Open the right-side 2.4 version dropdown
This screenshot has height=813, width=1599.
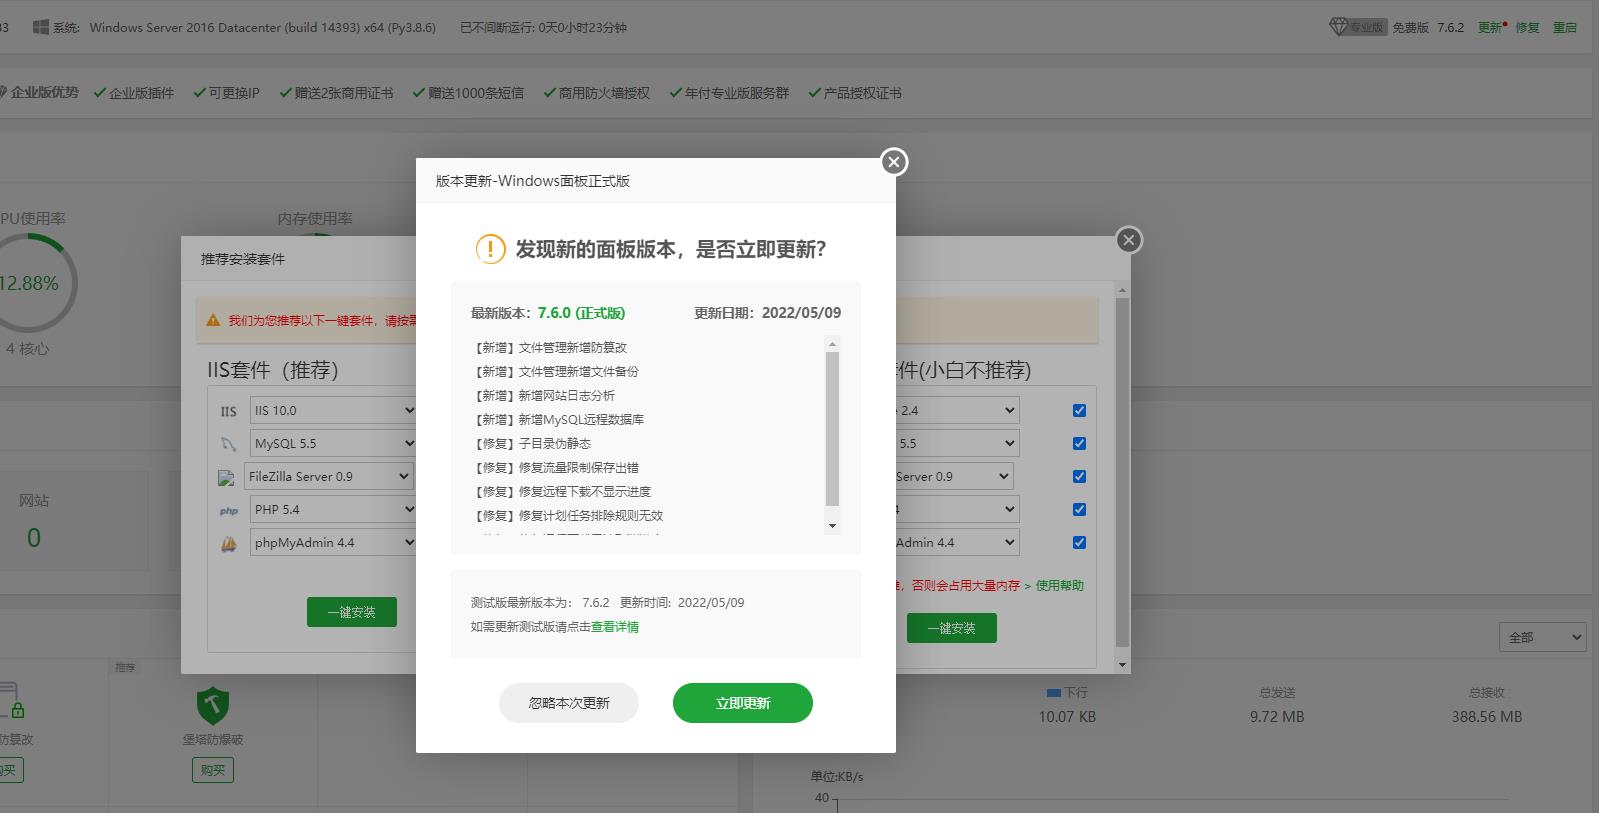pyautogui.click(x=958, y=411)
